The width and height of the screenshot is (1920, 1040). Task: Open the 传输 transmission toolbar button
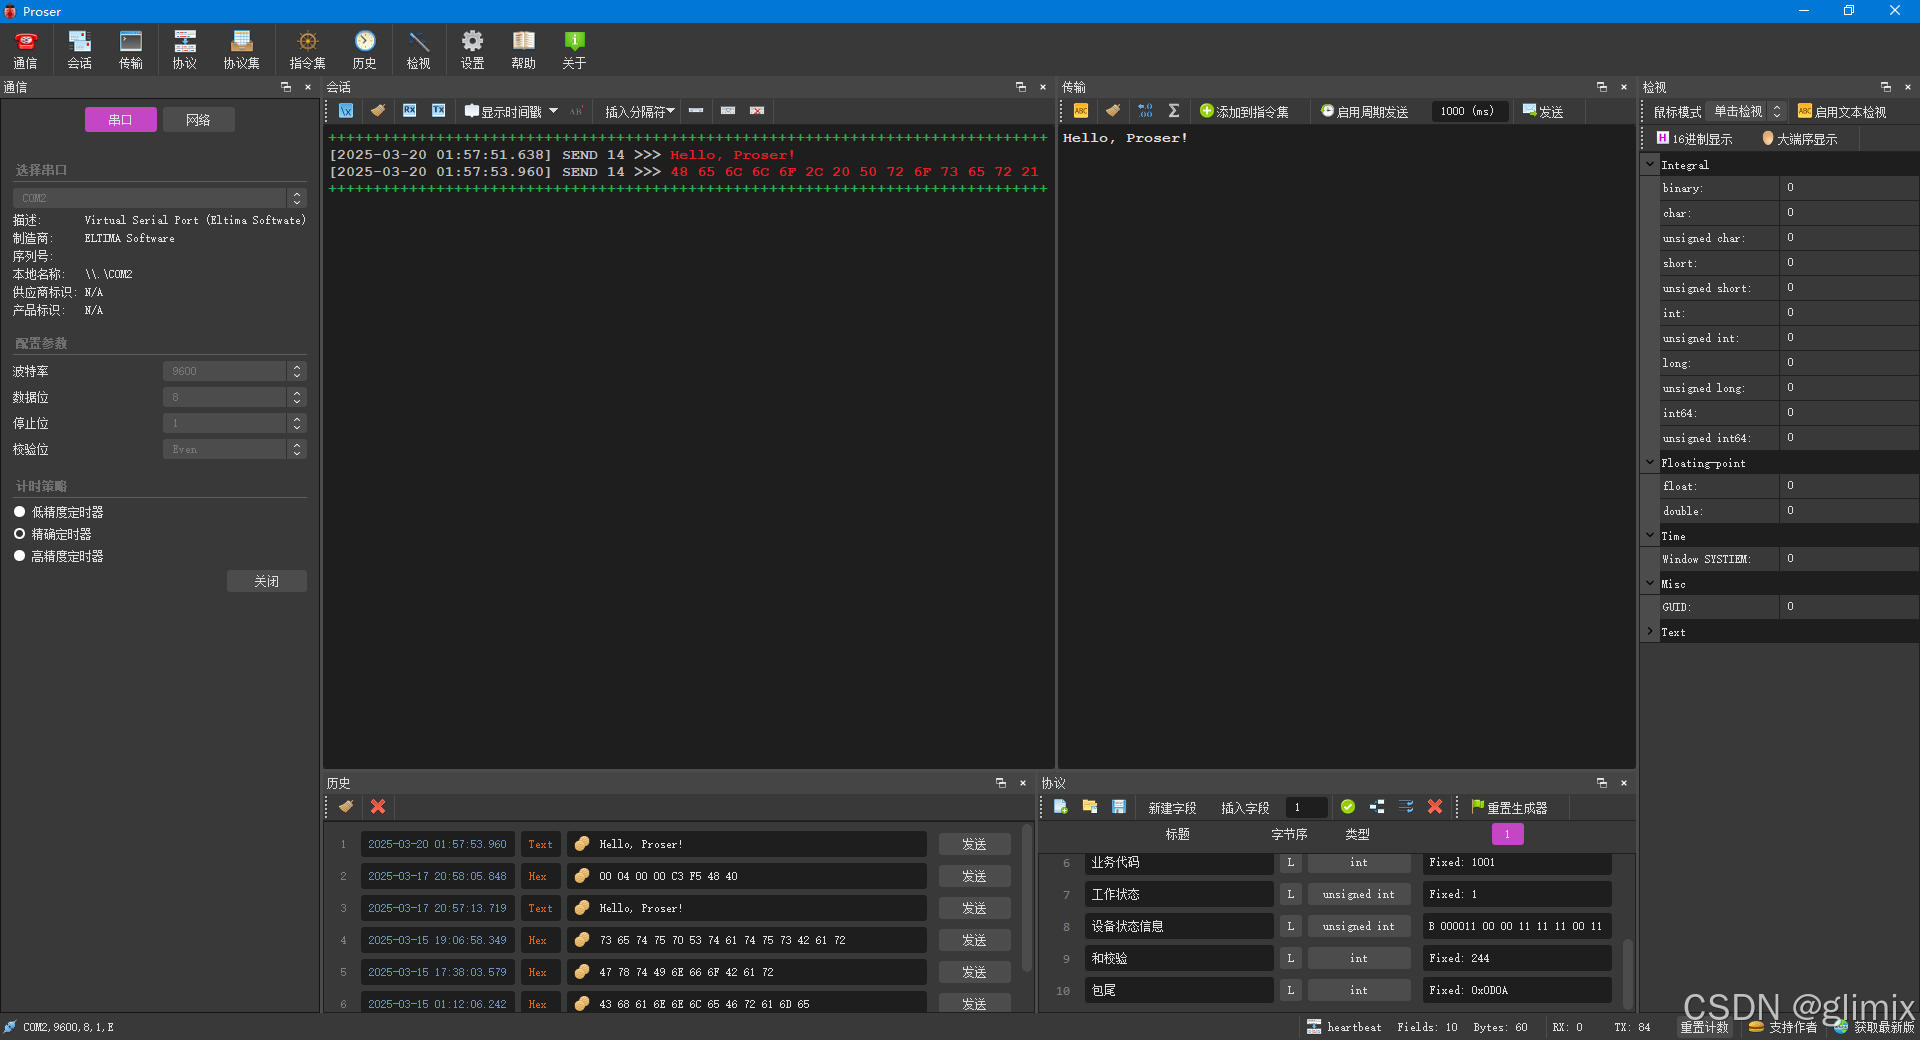click(131, 50)
